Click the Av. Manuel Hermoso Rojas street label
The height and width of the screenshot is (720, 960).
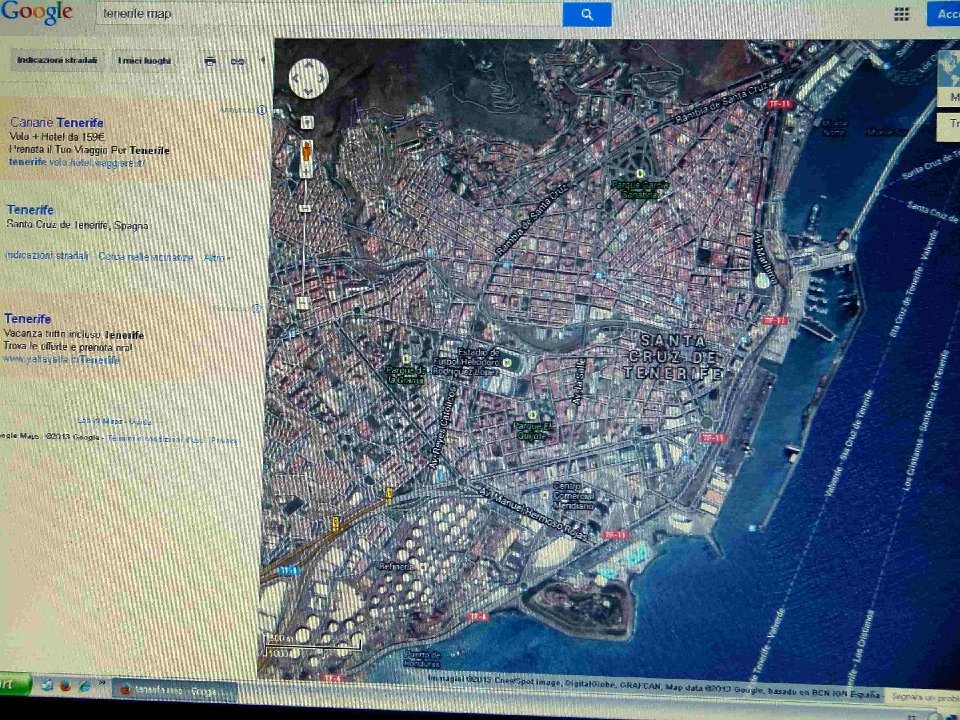point(534,514)
